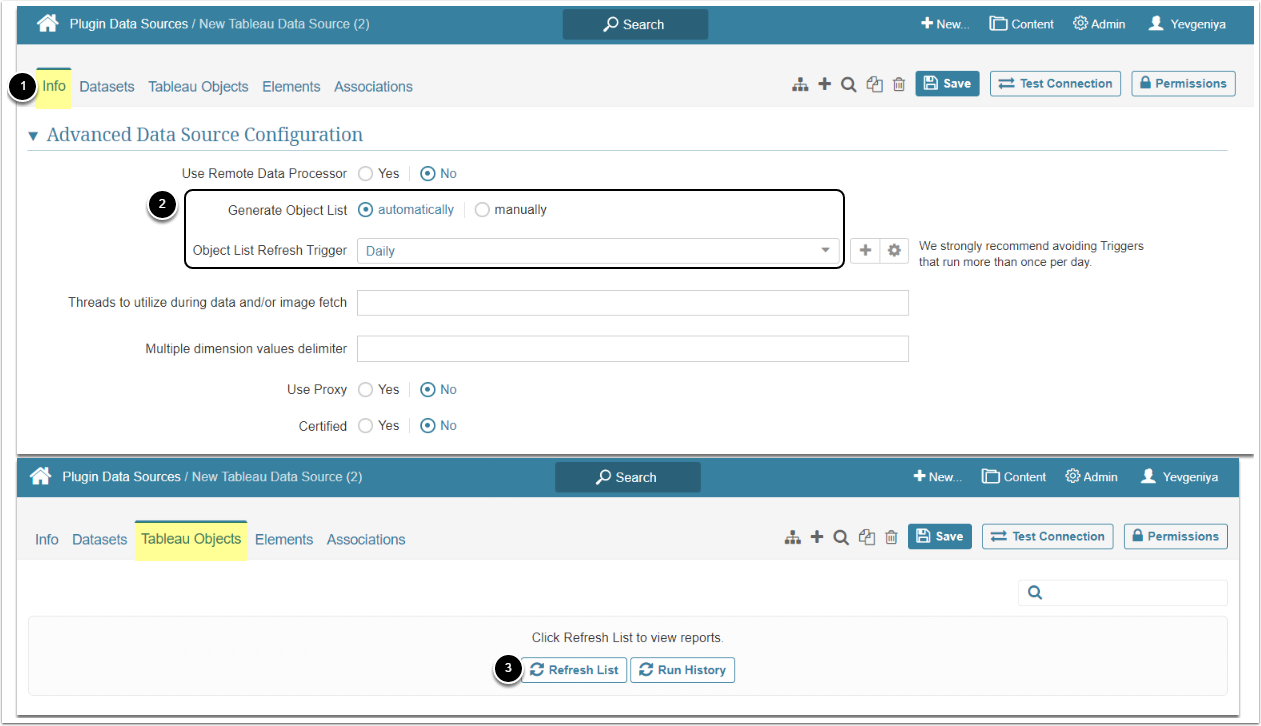1261x726 pixels.
Task: Open Associations tab in bottom window
Action: point(366,539)
